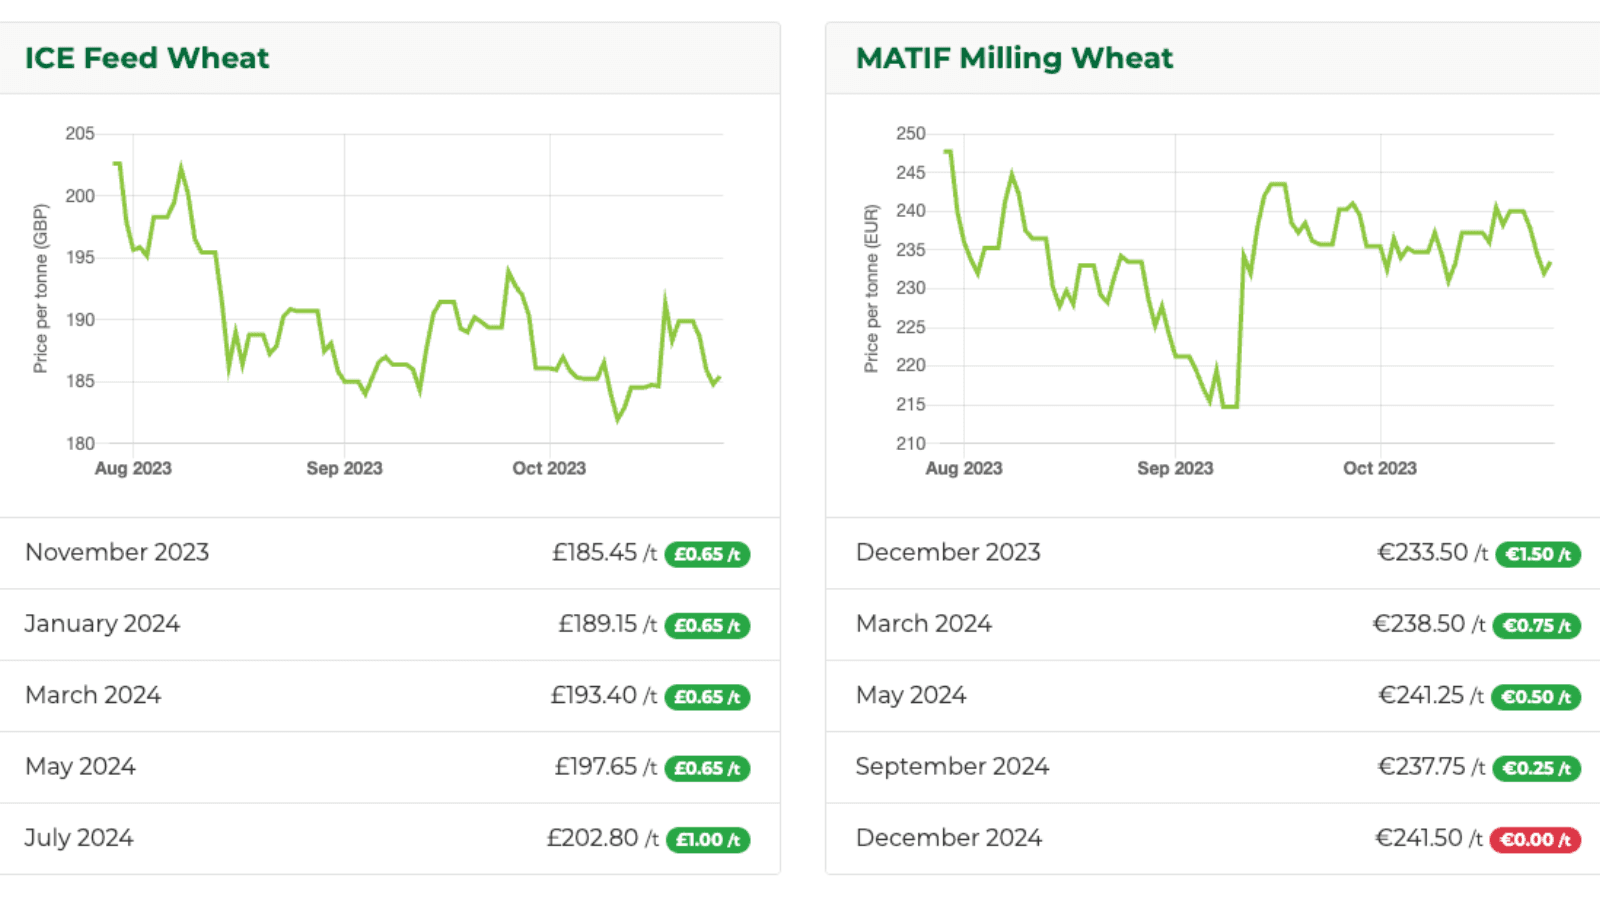Viewport: 1600px width, 900px height.
Task: Click the €0.75 /t change badge
Action: (1536, 626)
